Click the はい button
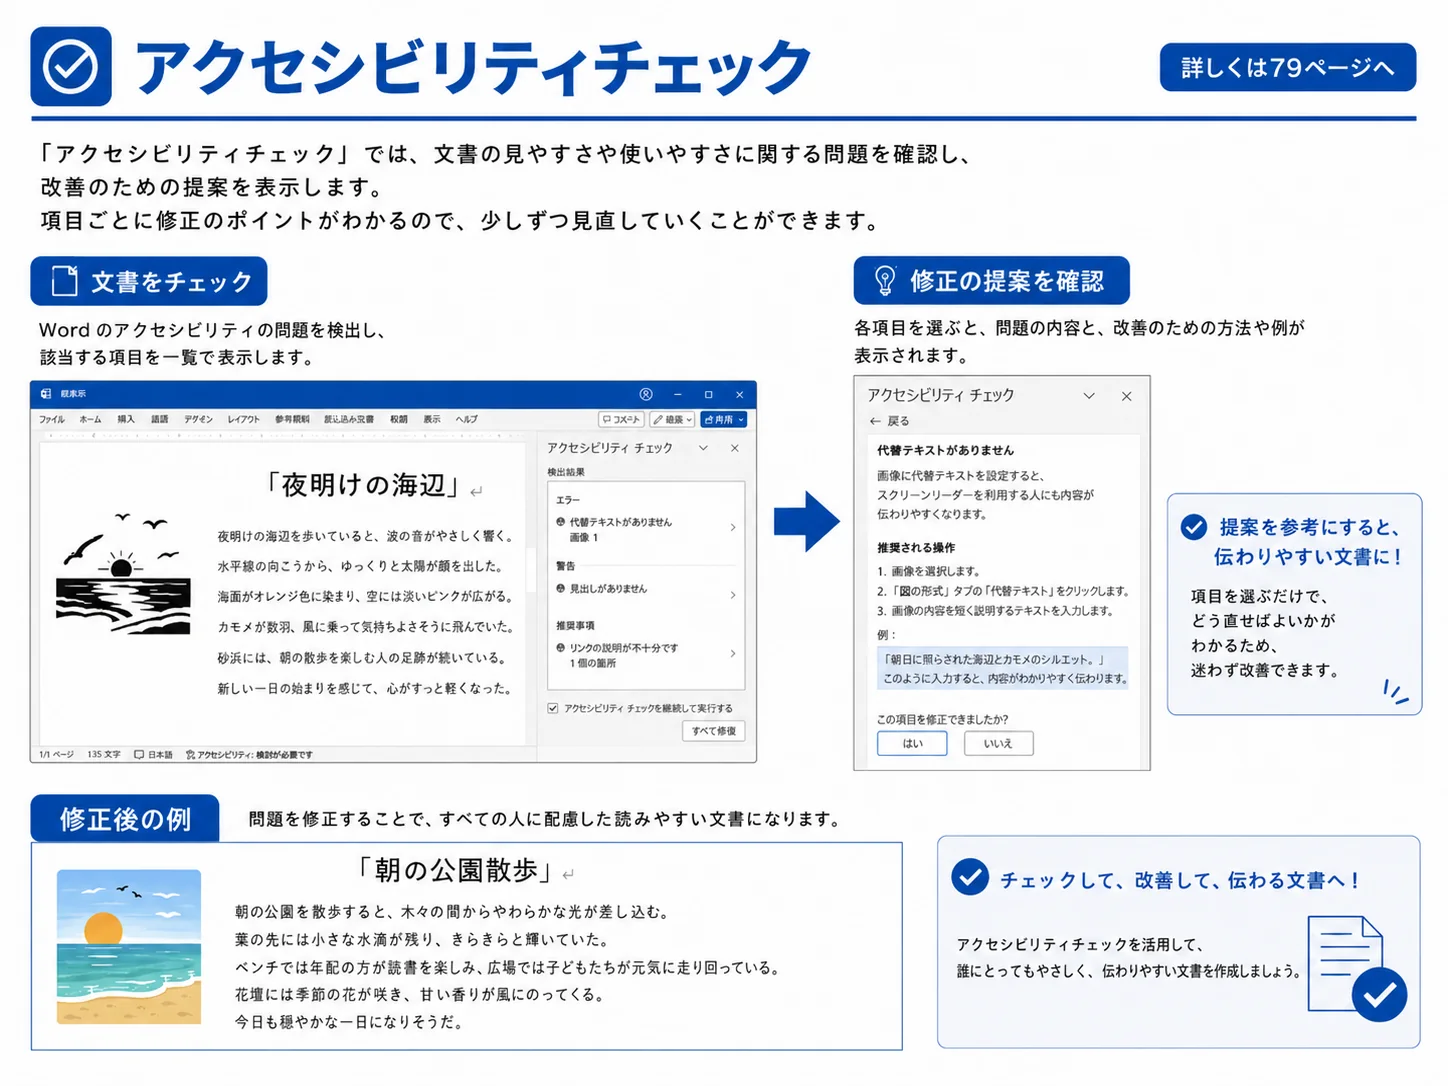The width and height of the screenshot is (1448, 1086). pyautogui.click(x=912, y=743)
